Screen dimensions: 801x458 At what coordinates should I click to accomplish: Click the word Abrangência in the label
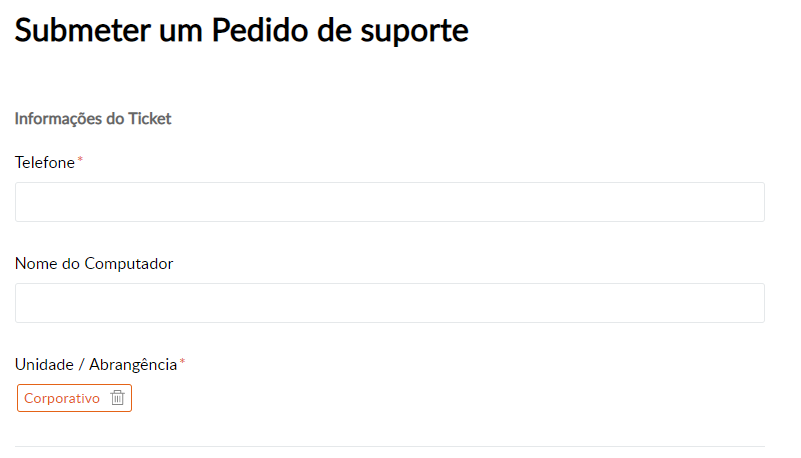point(133,364)
